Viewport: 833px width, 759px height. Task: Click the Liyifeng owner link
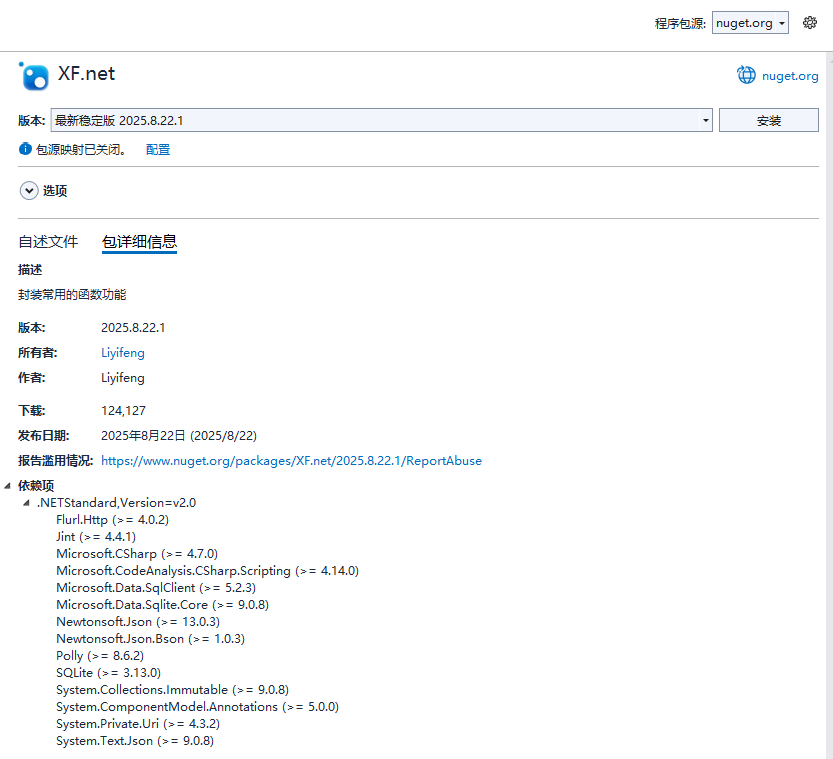tap(122, 352)
